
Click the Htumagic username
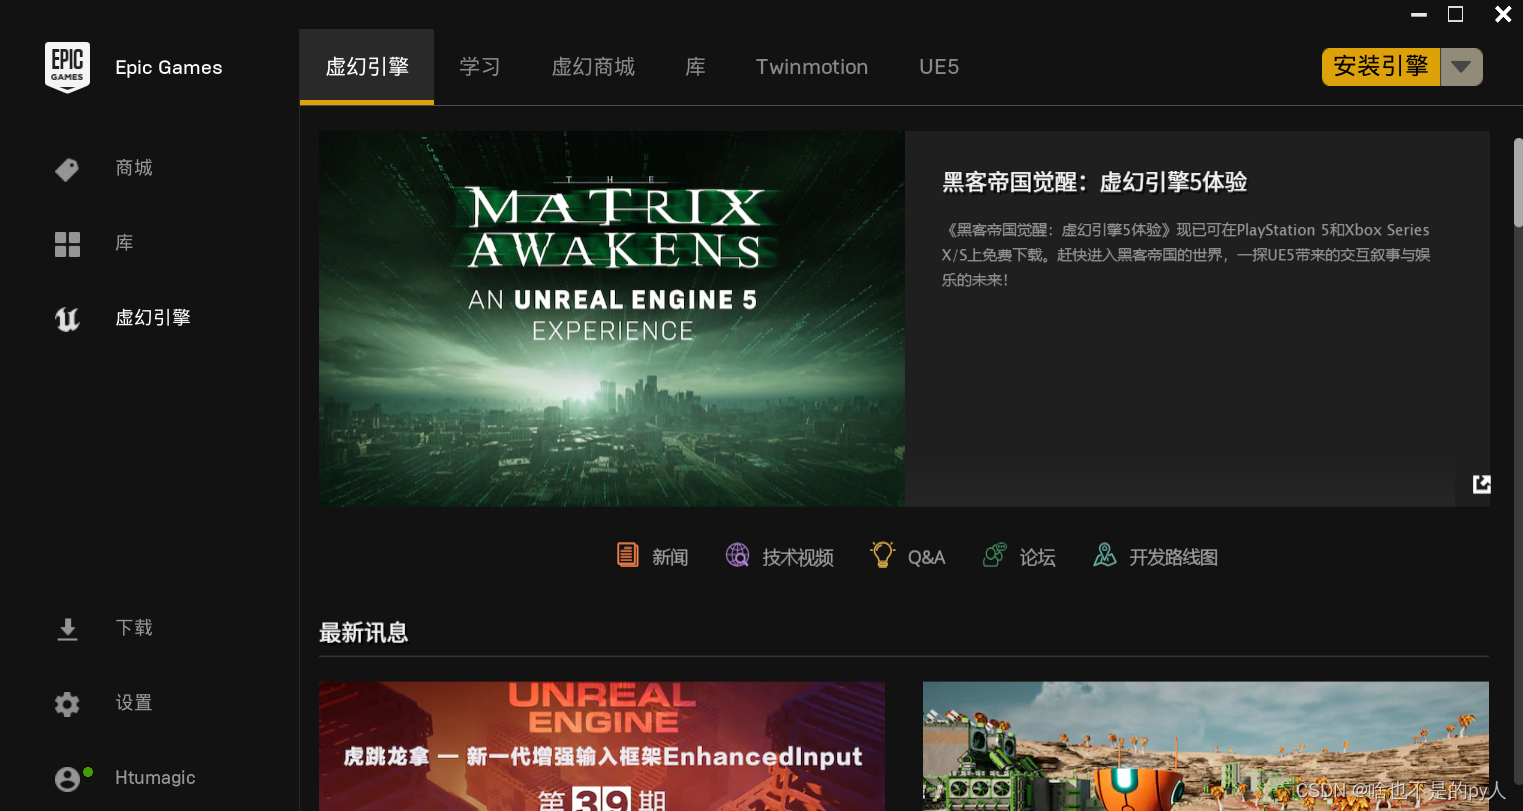(155, 778)
